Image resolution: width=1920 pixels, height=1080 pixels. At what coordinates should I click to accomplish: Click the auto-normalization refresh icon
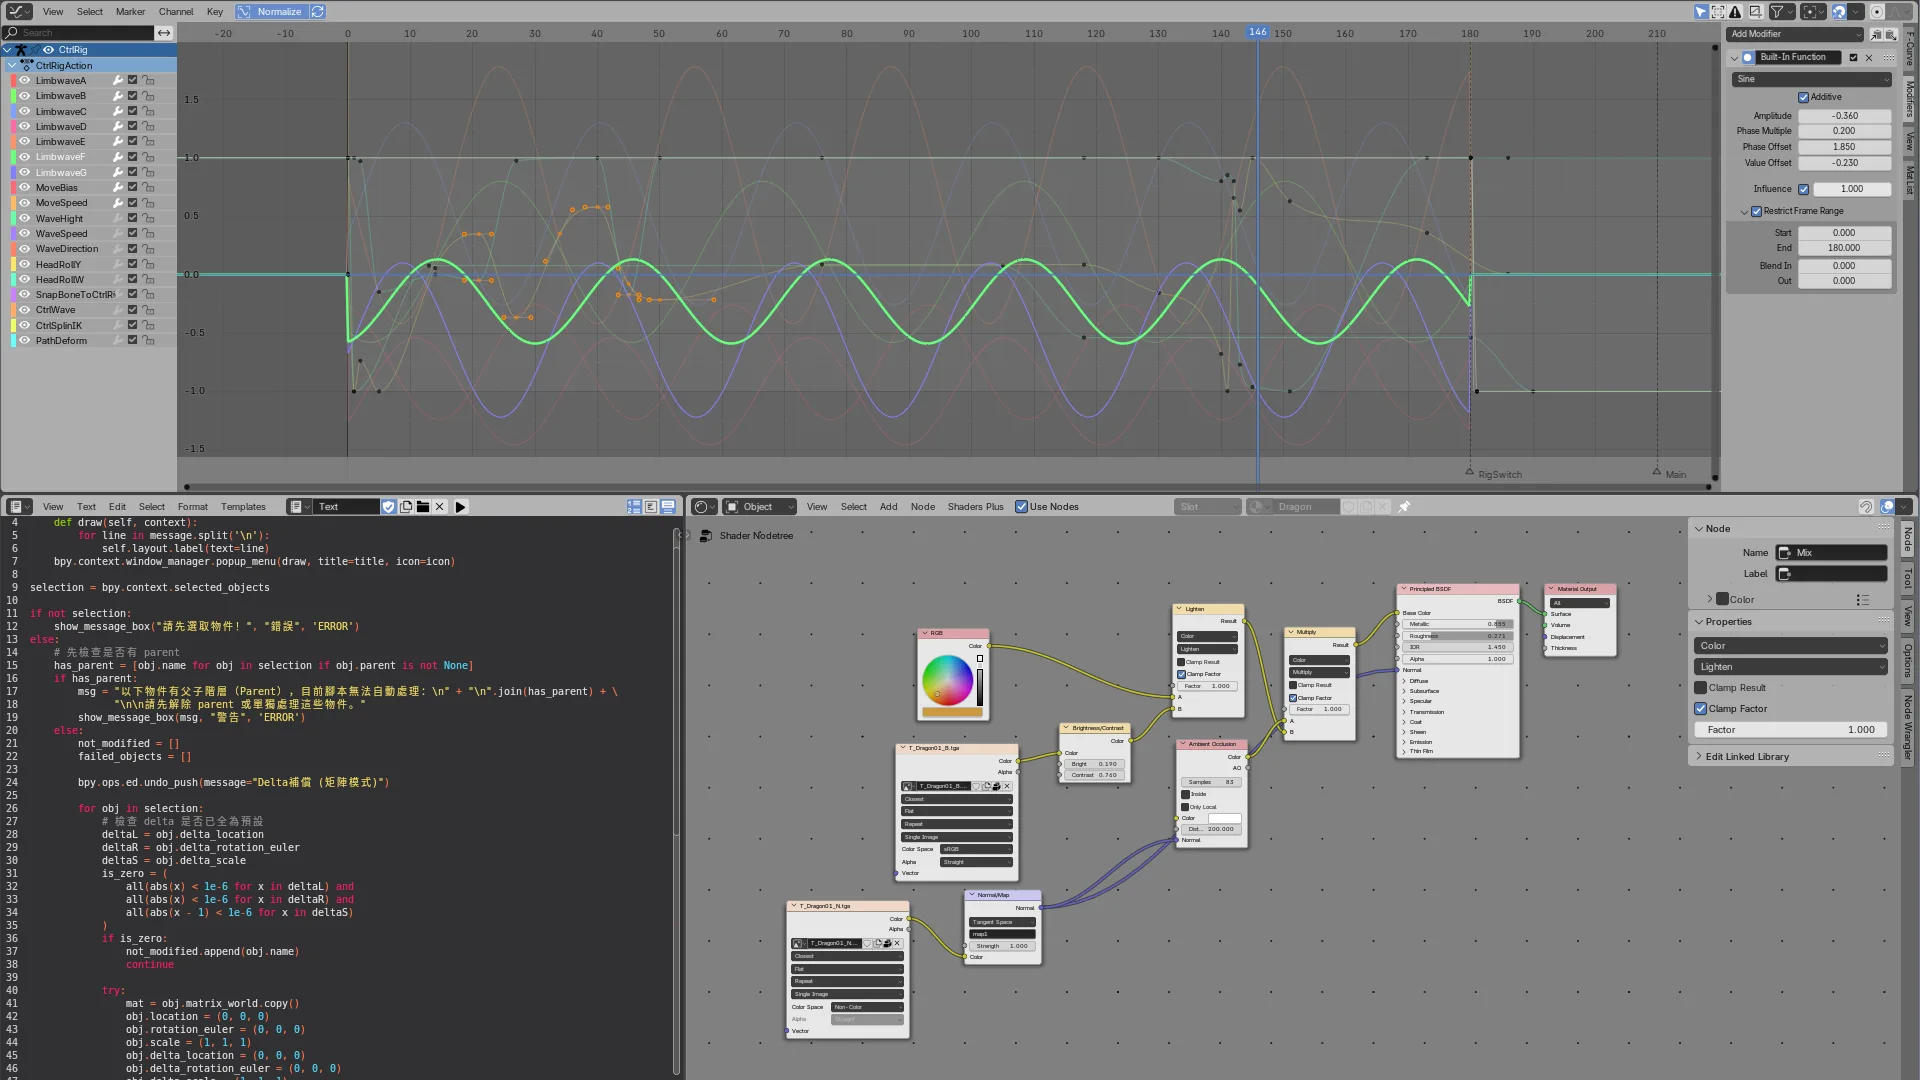318,12
